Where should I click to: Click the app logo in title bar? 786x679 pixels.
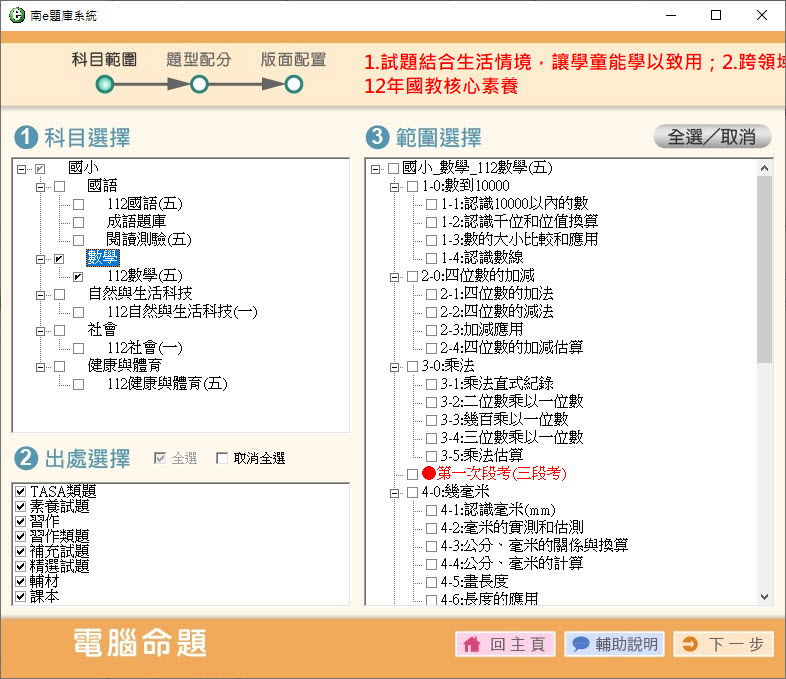pyautogui.click(x=14, y=15)
